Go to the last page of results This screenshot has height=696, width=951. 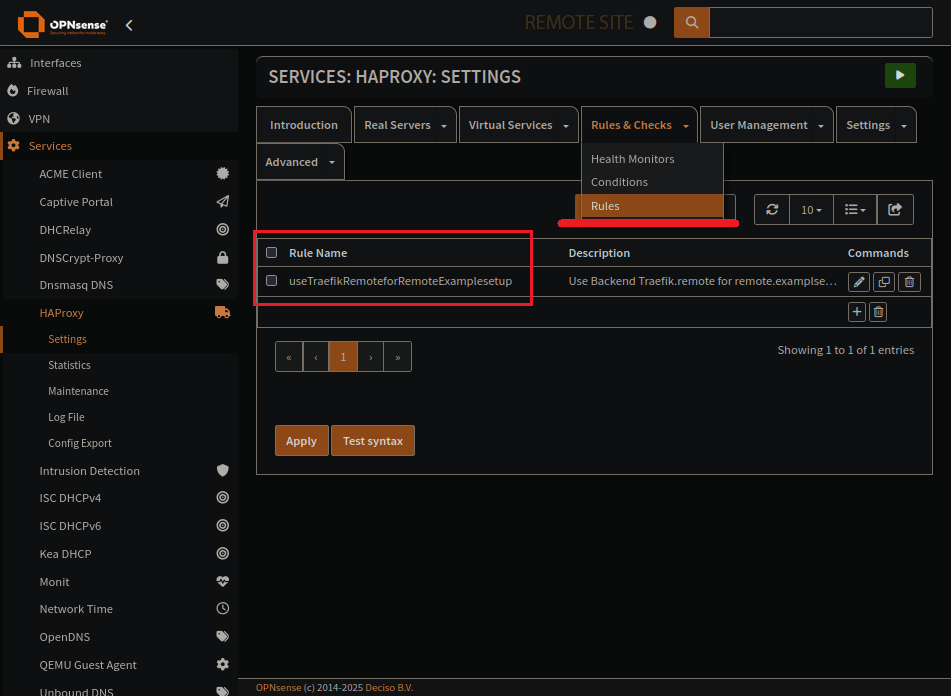tap(398, 357)
